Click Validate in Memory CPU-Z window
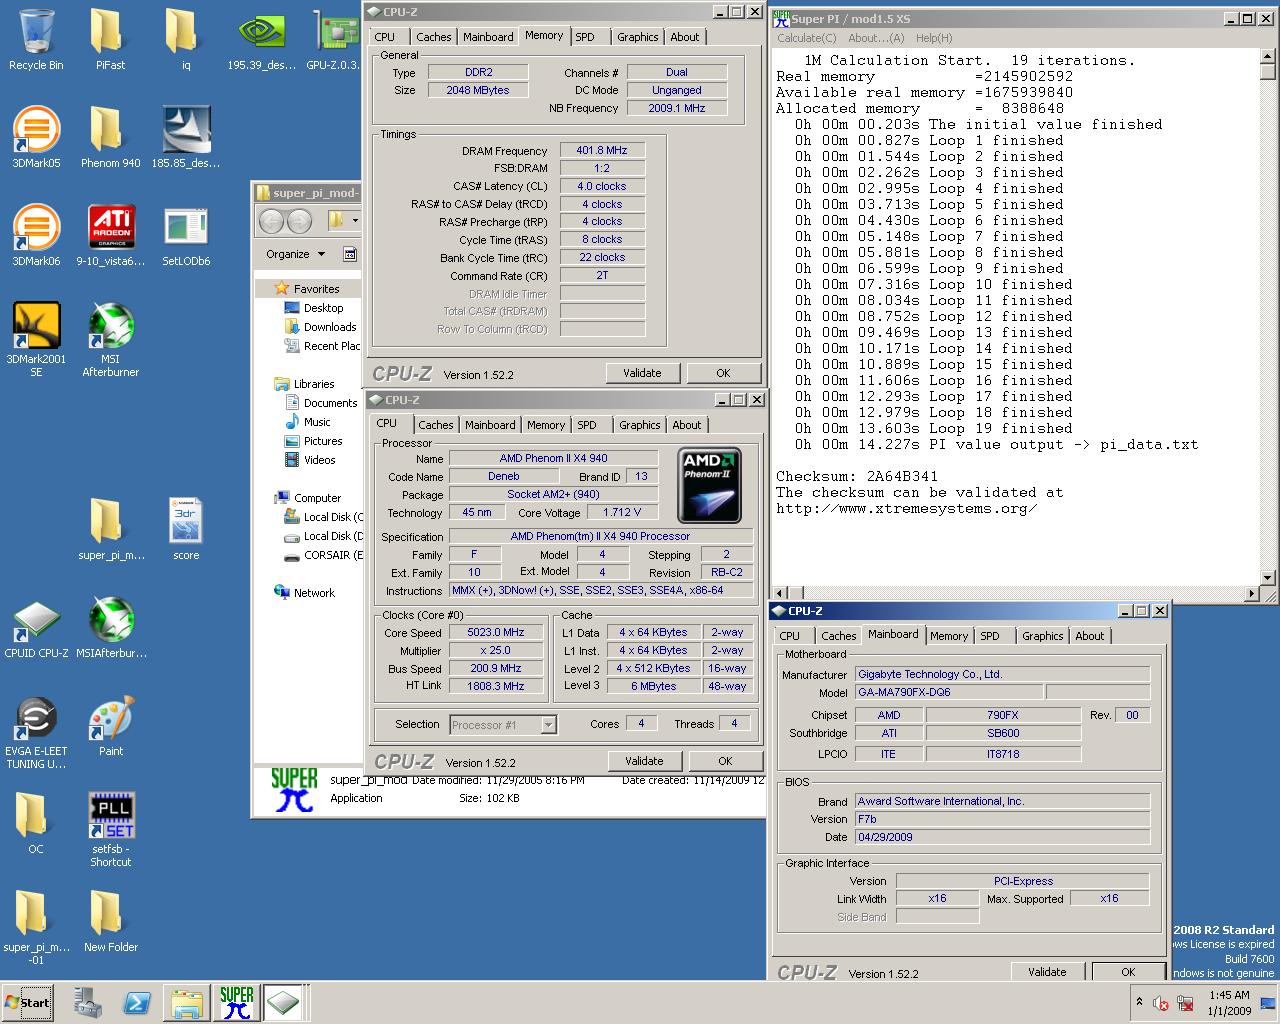1280x1024 pixels. click(642, 373)
